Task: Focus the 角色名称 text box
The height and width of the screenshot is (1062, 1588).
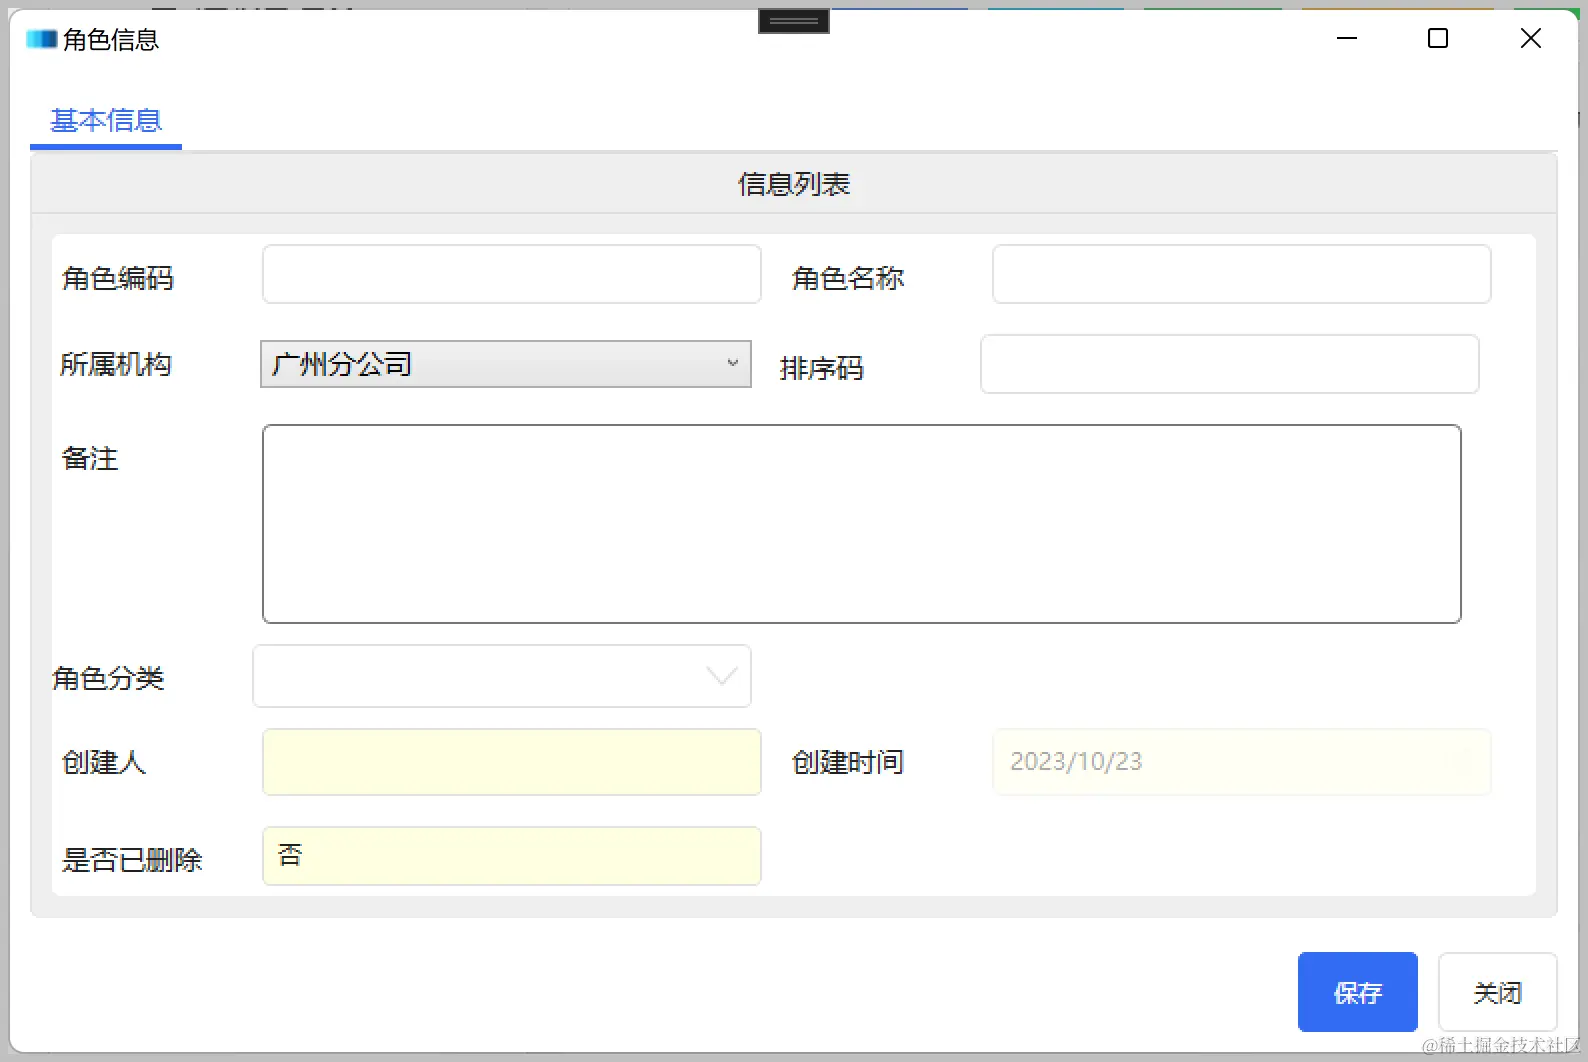Action: [1241, 274]
